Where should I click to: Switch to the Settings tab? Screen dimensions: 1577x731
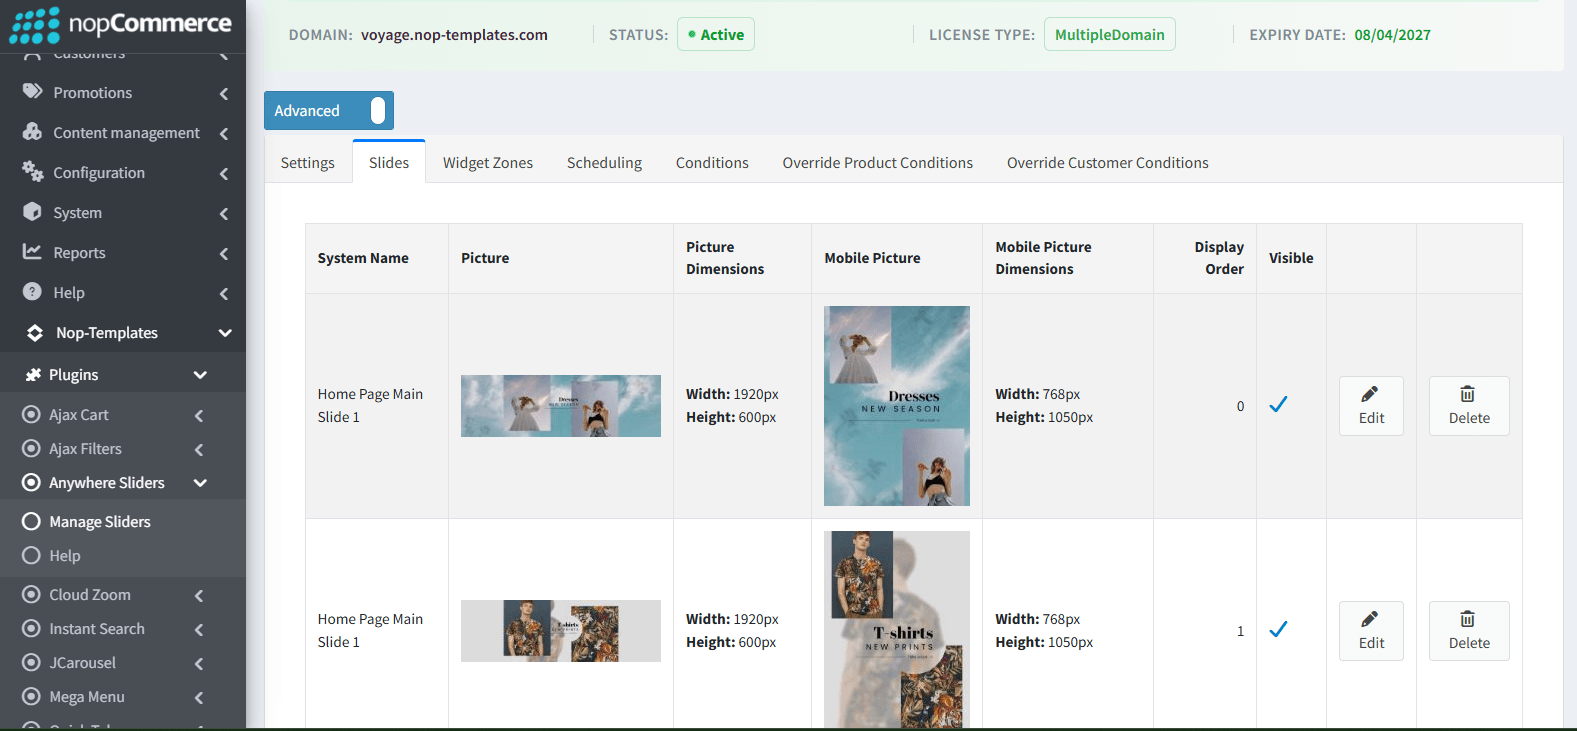(308, 162)
